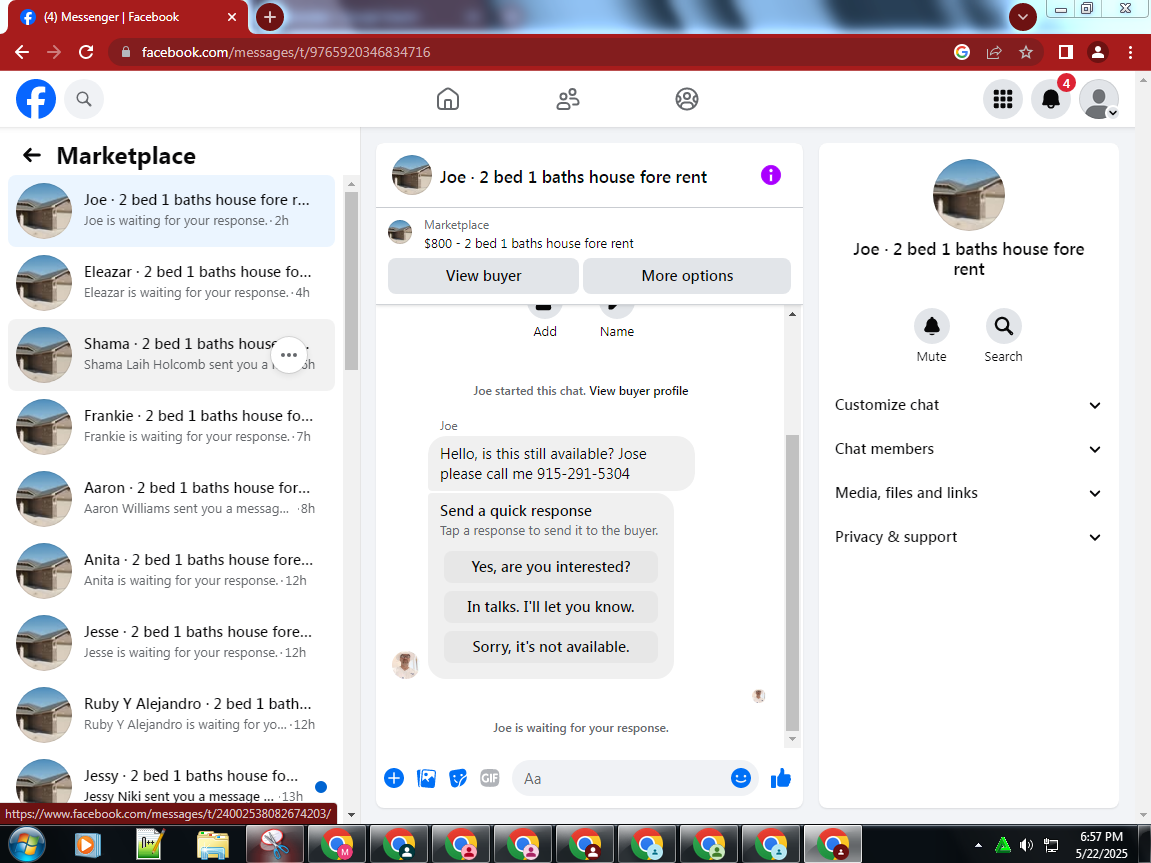Click the Mute bell icon
Image resolution: width=1151 pixels, height=863 pixels.
[x=932, y=326]
